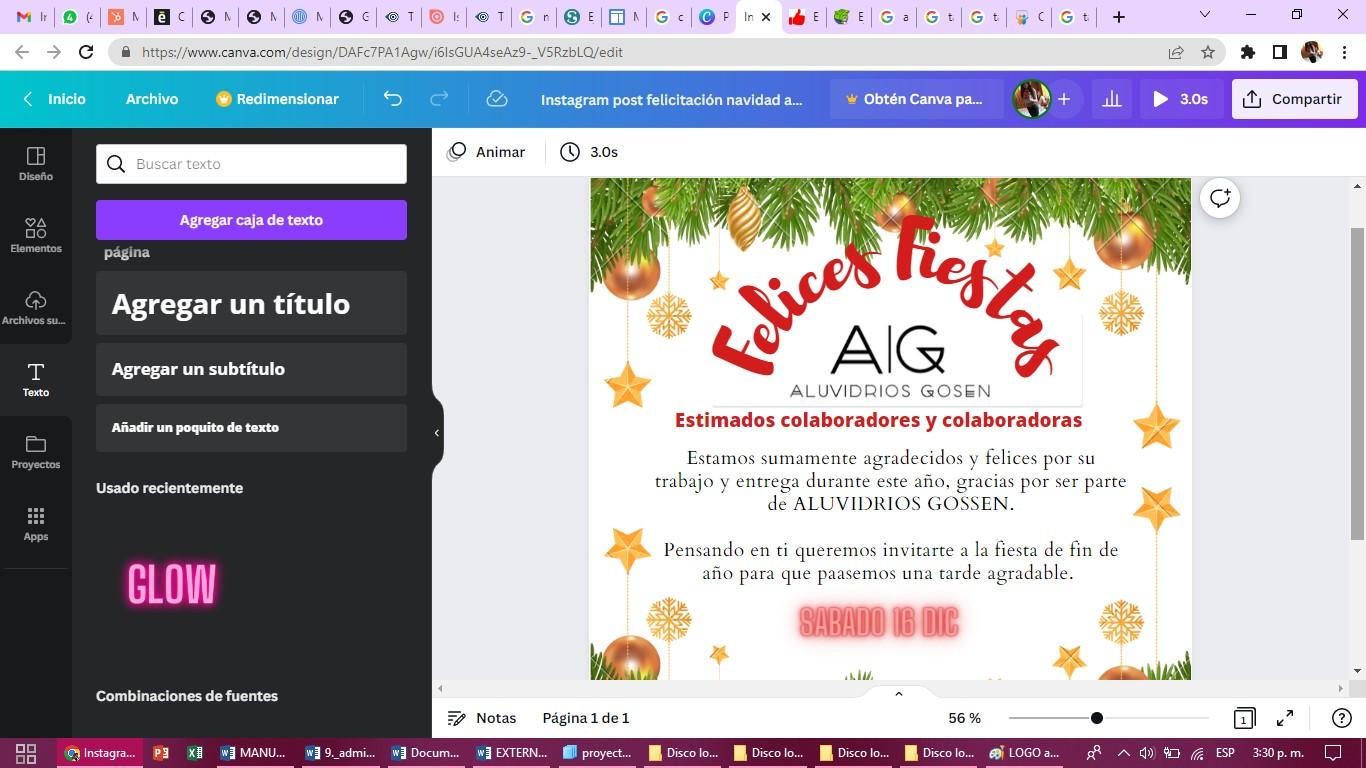Click the Buscar texto search field
Viewport: 1366px width, 768px height.
[x=251, y=164]
